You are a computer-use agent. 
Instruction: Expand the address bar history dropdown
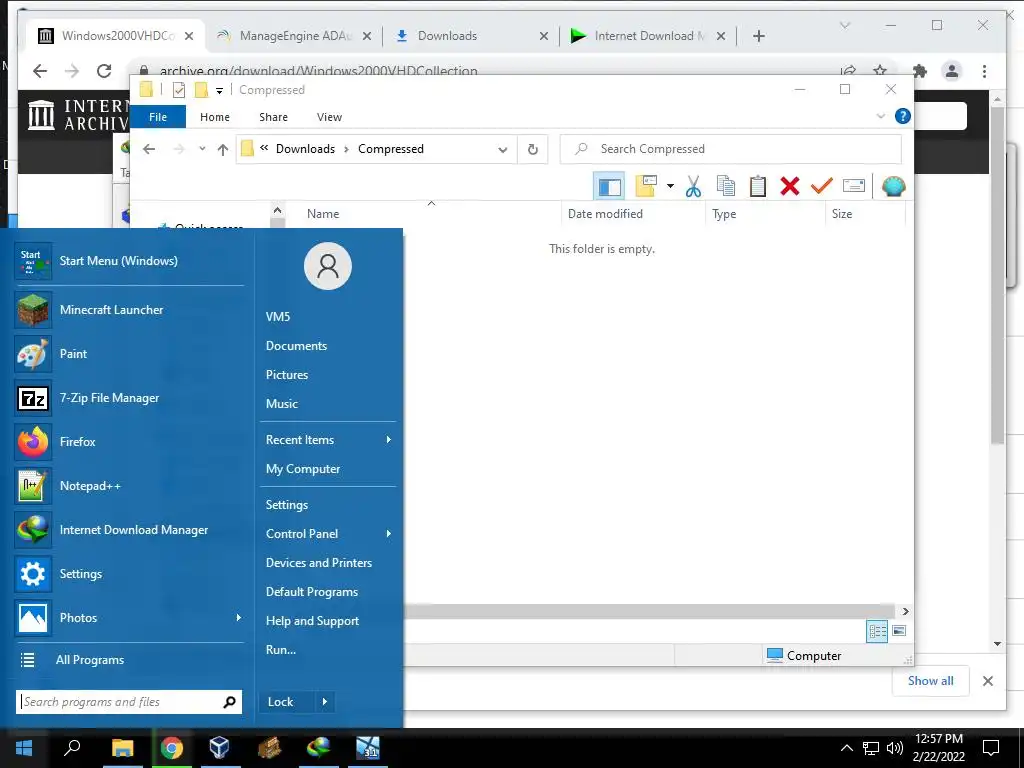click(x=502, y=150)
